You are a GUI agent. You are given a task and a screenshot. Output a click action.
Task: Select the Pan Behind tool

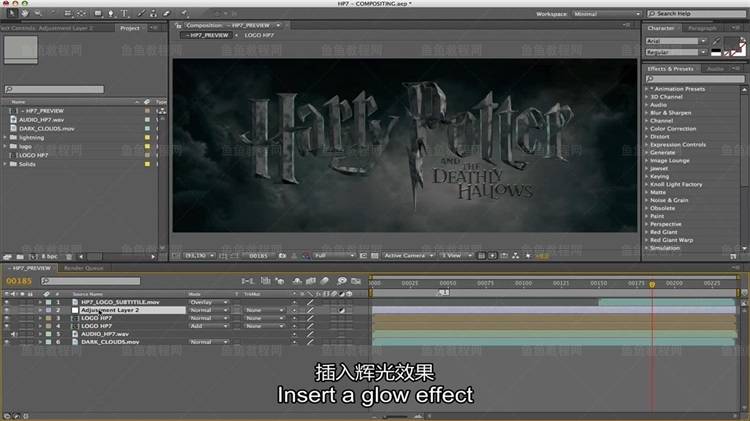pyautogui.click(x=81, y=13)
